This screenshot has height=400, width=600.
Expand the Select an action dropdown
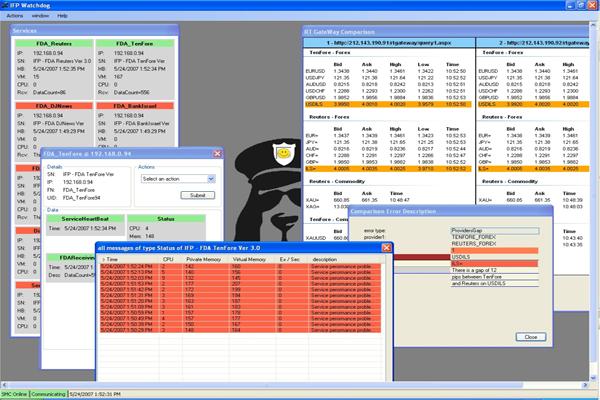(211, 179)
